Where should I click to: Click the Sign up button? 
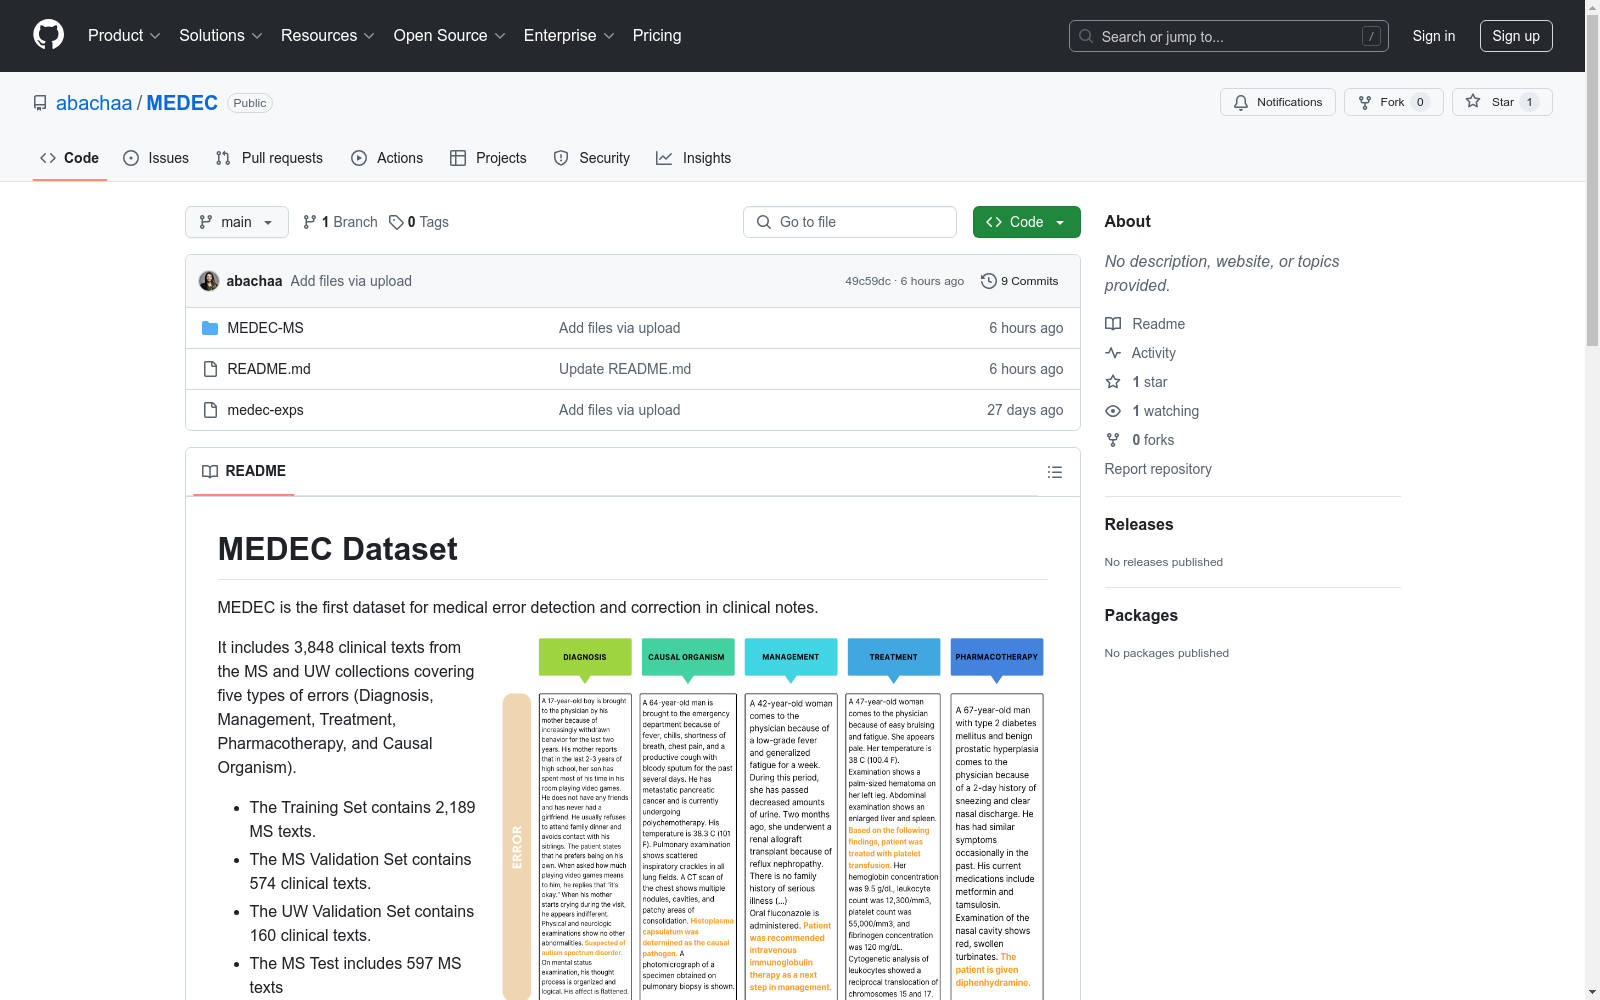tap(1516, 36)
